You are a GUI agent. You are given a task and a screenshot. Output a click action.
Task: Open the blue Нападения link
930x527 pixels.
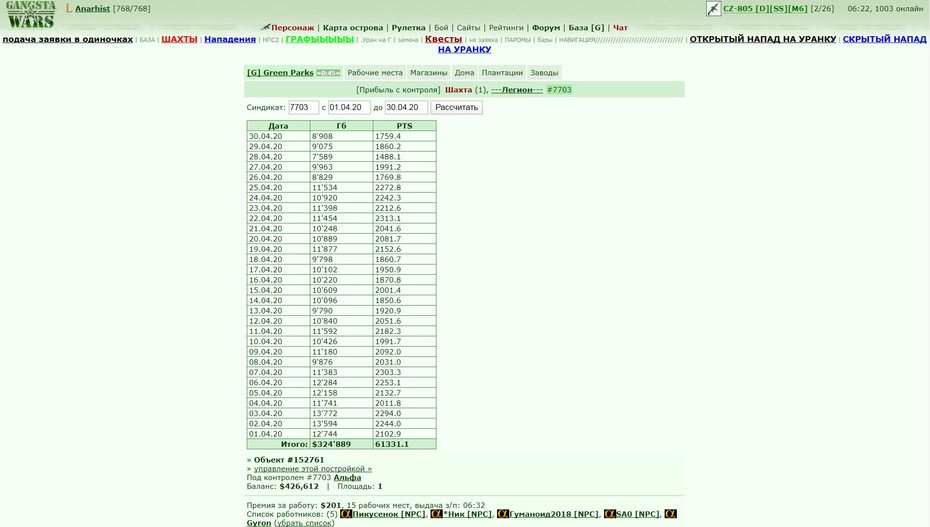click(x=230, y=39)
